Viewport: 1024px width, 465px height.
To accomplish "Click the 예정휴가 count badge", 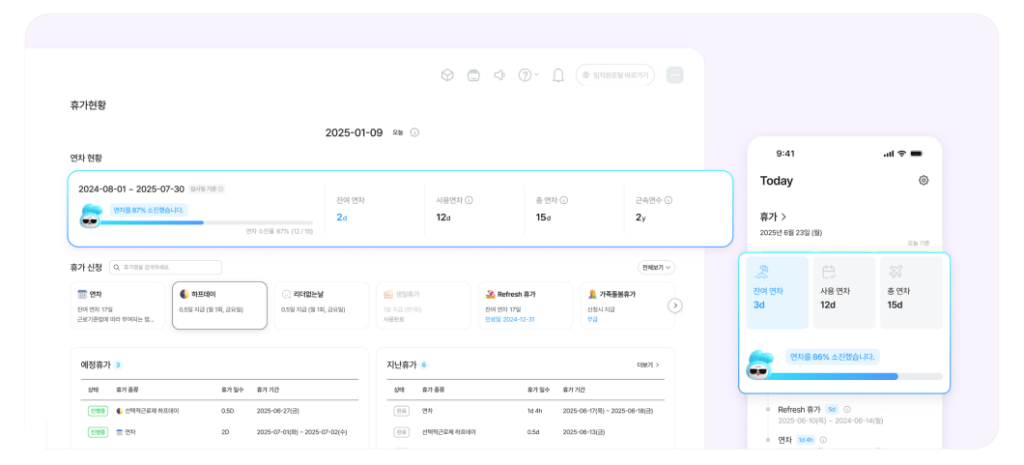I will [118, 365].
